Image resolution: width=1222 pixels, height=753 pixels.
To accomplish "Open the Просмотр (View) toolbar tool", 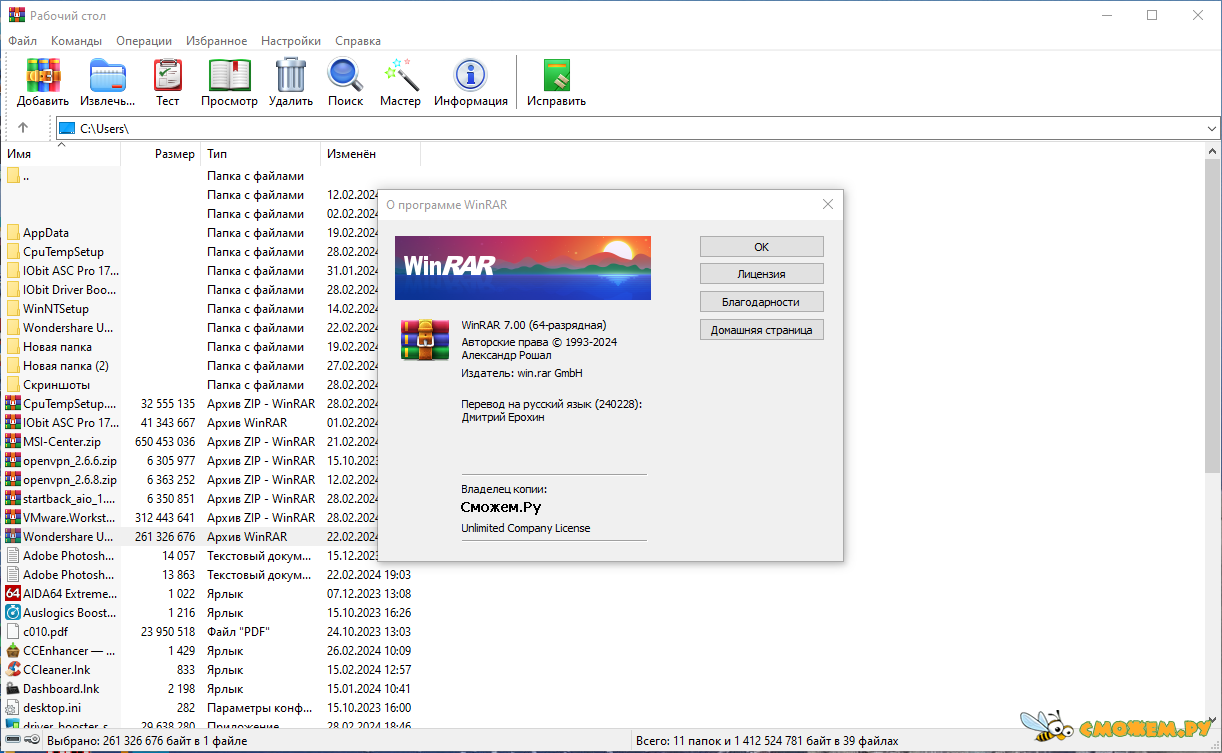I will click(x=229, y=76).
